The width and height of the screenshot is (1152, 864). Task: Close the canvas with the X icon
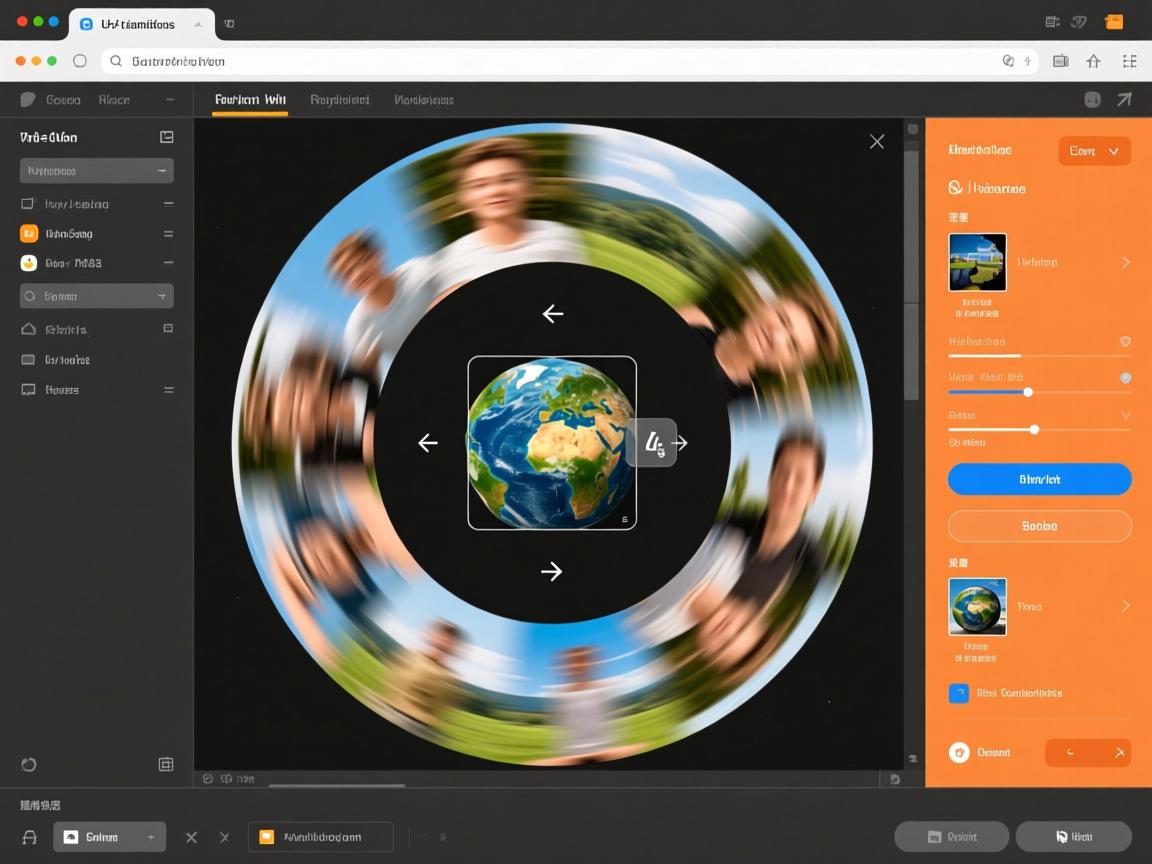pos(877,142)
